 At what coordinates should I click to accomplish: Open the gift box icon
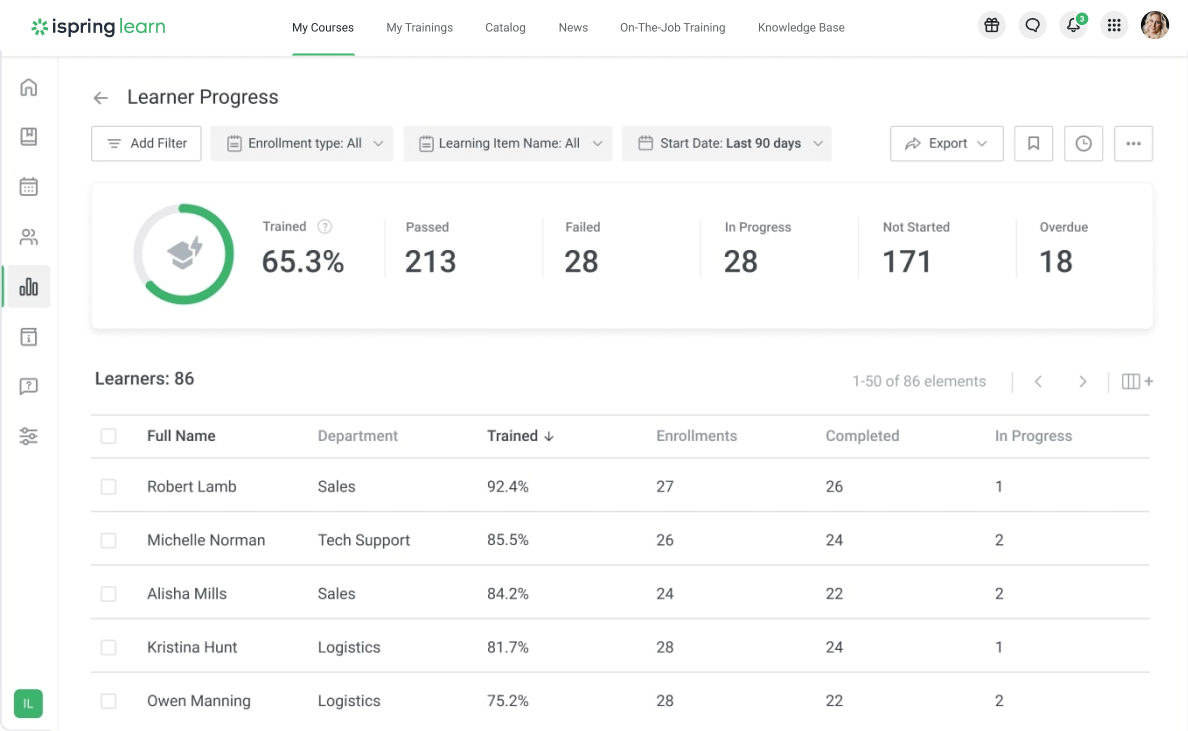tap(992, 26)
